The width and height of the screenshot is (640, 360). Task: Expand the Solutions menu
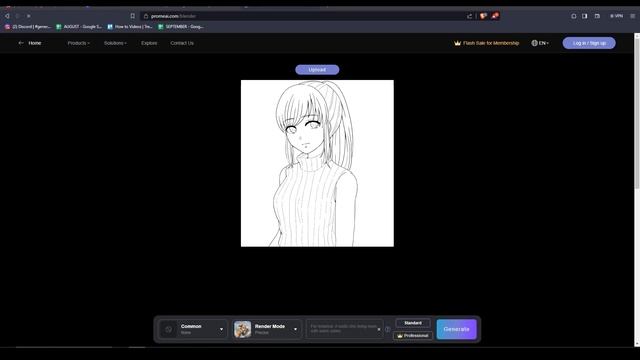pos(115,43)
